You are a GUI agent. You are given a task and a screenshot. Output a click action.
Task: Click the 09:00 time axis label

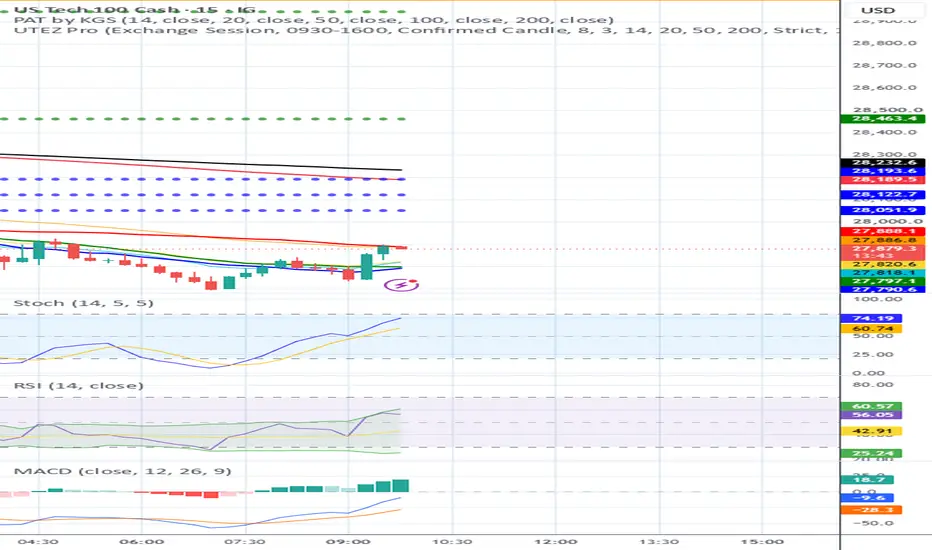[349, 542]
